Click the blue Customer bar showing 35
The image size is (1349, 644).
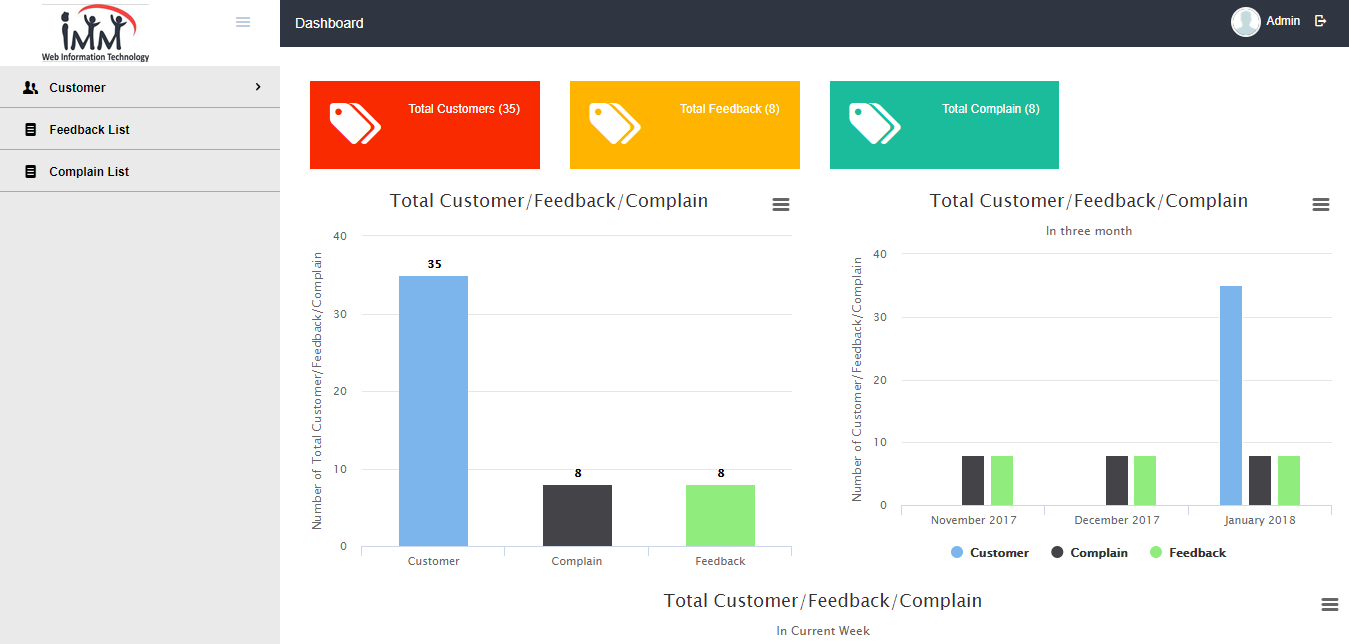[x=433, y=410]
